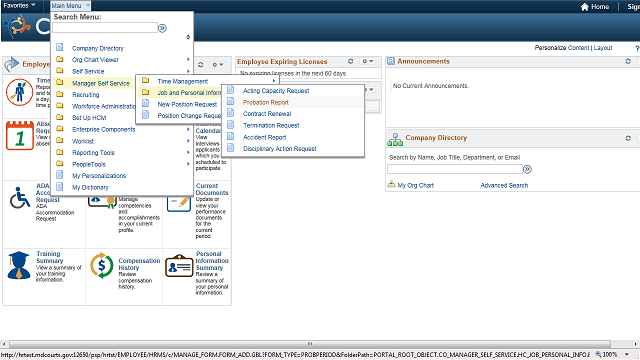Select Acting Capacity Request
The width and height of the screenshot is (640, 360).
276,91
